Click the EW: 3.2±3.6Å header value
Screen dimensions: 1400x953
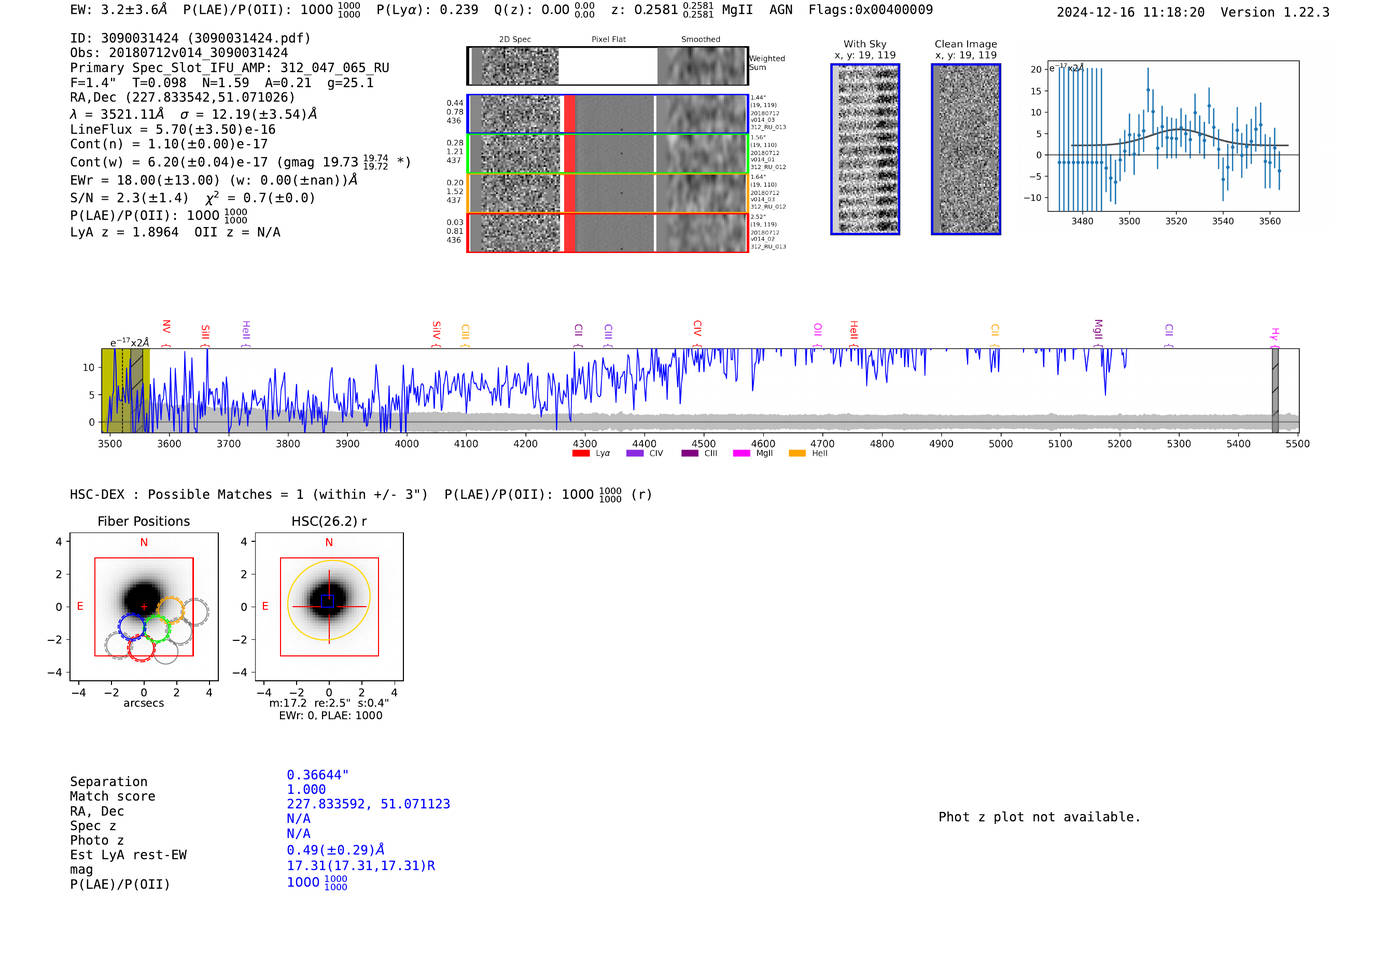click(119, 10)
